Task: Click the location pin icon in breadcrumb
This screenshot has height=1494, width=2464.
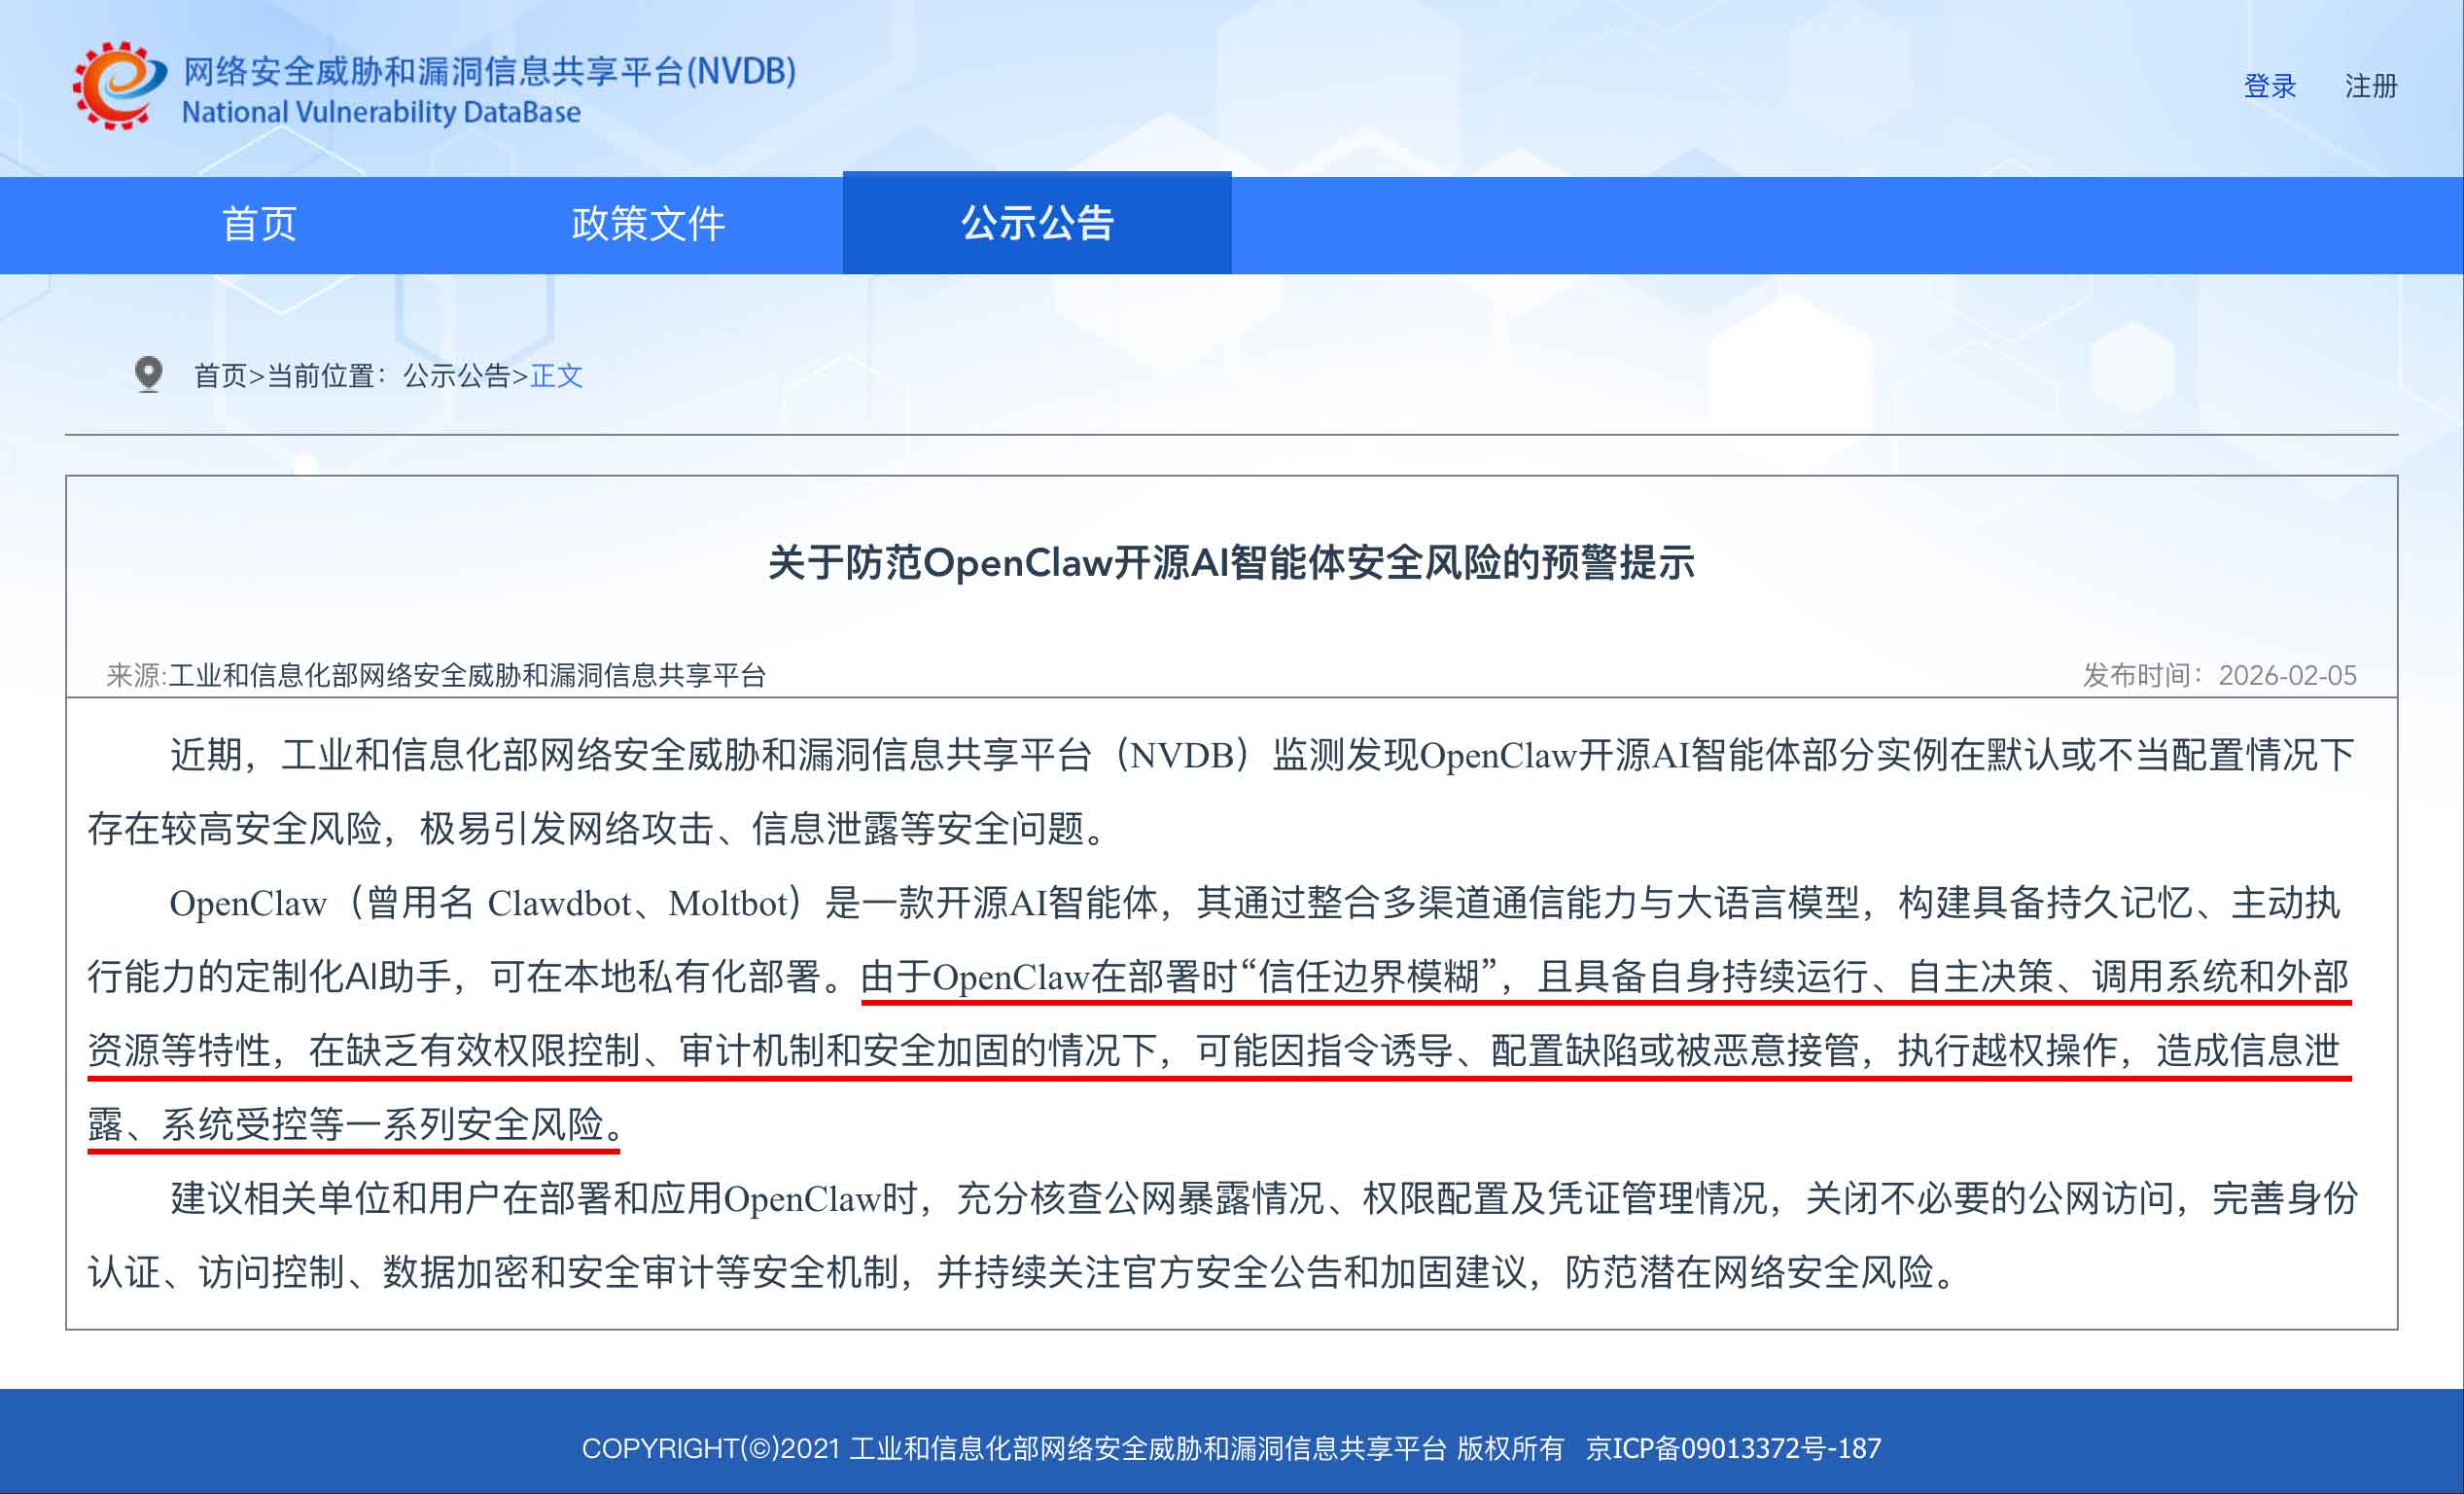Action: 148,374
